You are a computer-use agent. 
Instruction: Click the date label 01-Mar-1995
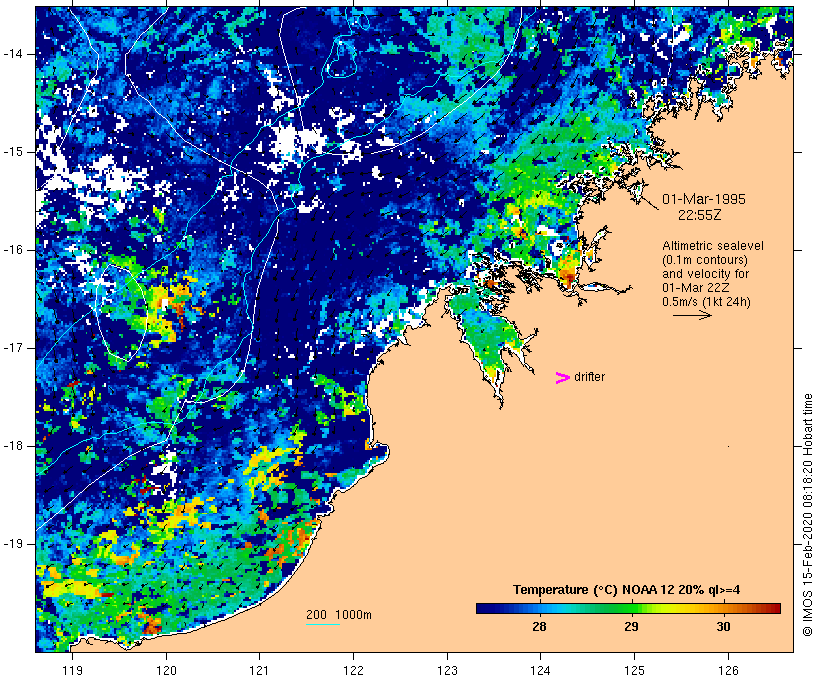pyautogui.click(x=704, y=199)
